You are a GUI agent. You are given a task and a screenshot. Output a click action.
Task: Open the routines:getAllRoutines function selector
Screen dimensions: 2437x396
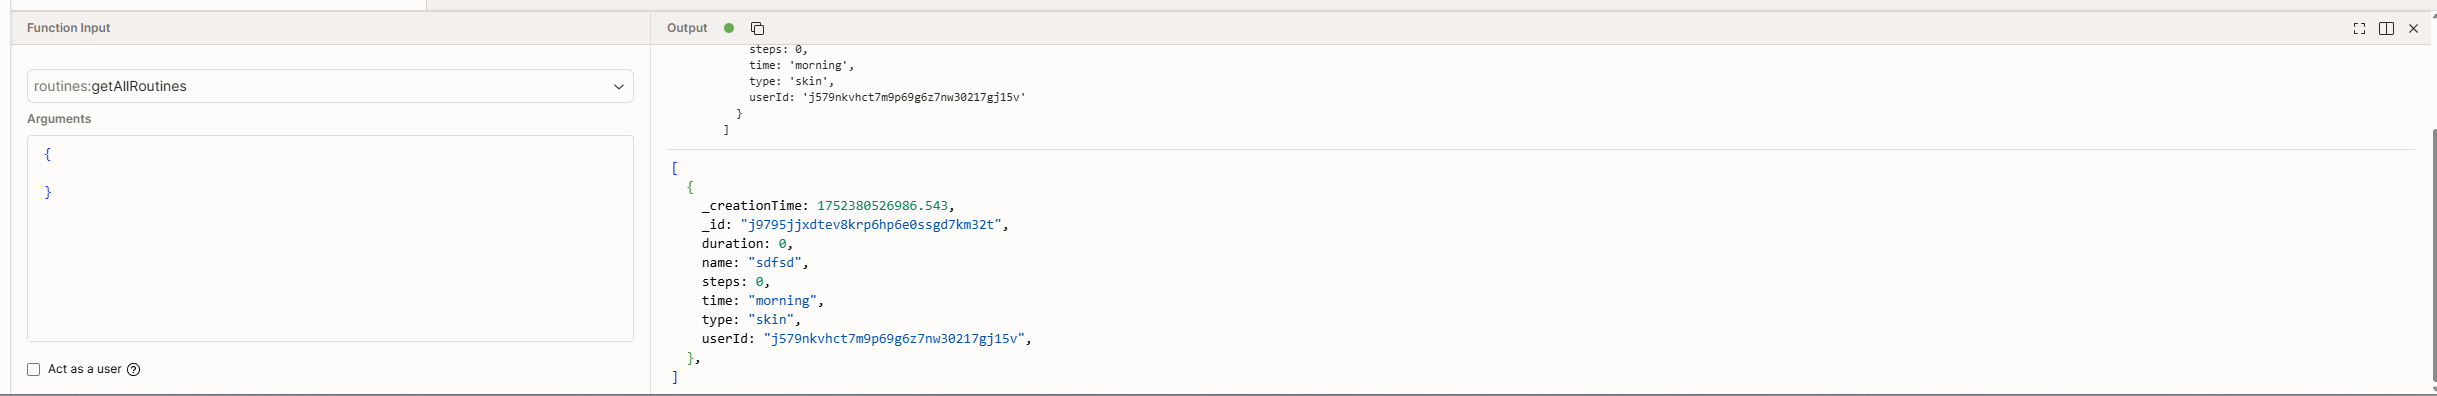330,86
